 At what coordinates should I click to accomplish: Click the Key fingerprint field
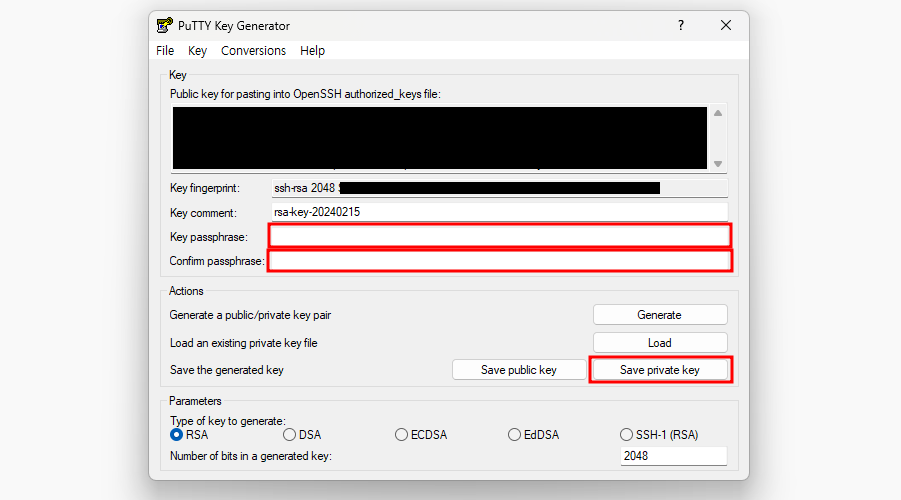(x=499, y=188)
